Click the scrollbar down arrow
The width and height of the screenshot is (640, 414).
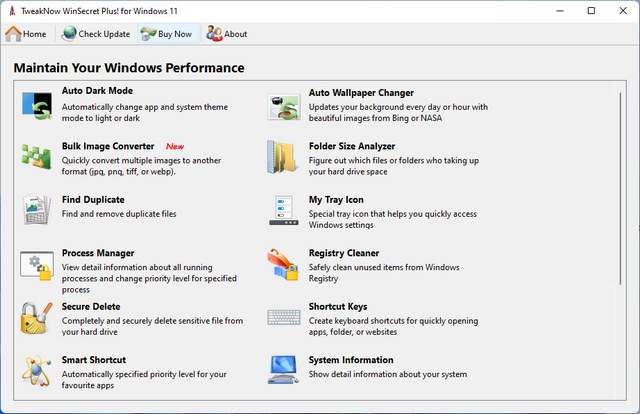tap(621, 391)
